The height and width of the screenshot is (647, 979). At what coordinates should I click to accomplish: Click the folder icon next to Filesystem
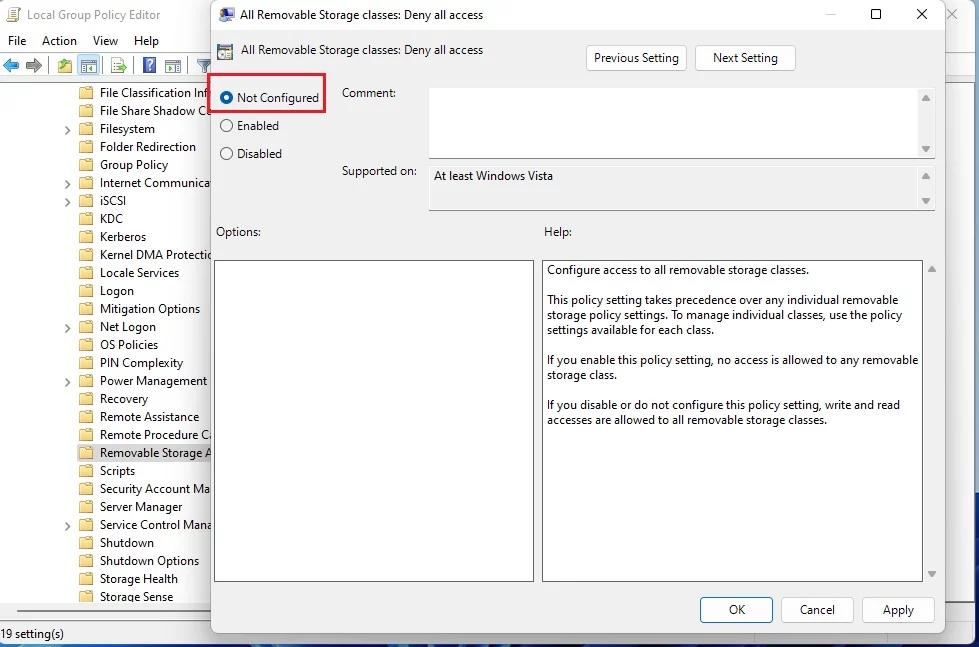[86, 129]
